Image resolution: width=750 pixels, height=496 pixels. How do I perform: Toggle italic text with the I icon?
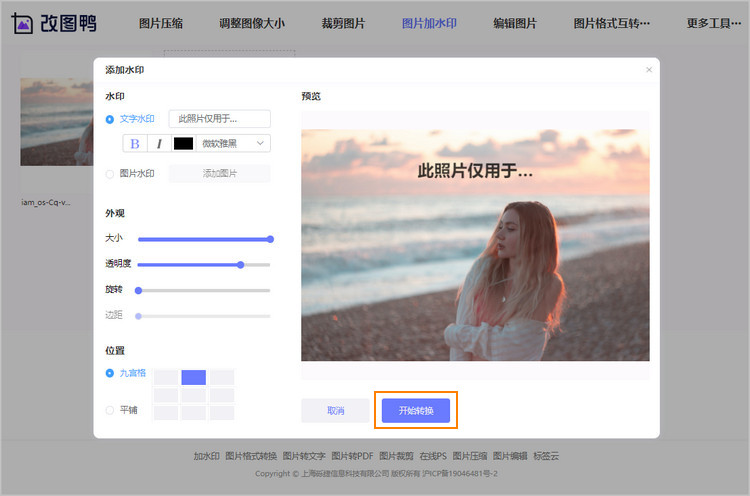point(159,143)
